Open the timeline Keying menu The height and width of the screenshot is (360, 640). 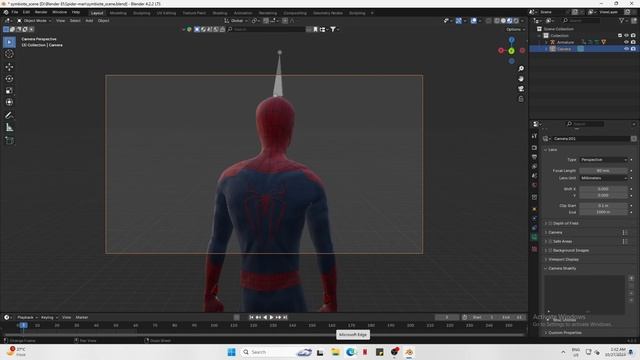pyautogui.click(x=49, y=317)
